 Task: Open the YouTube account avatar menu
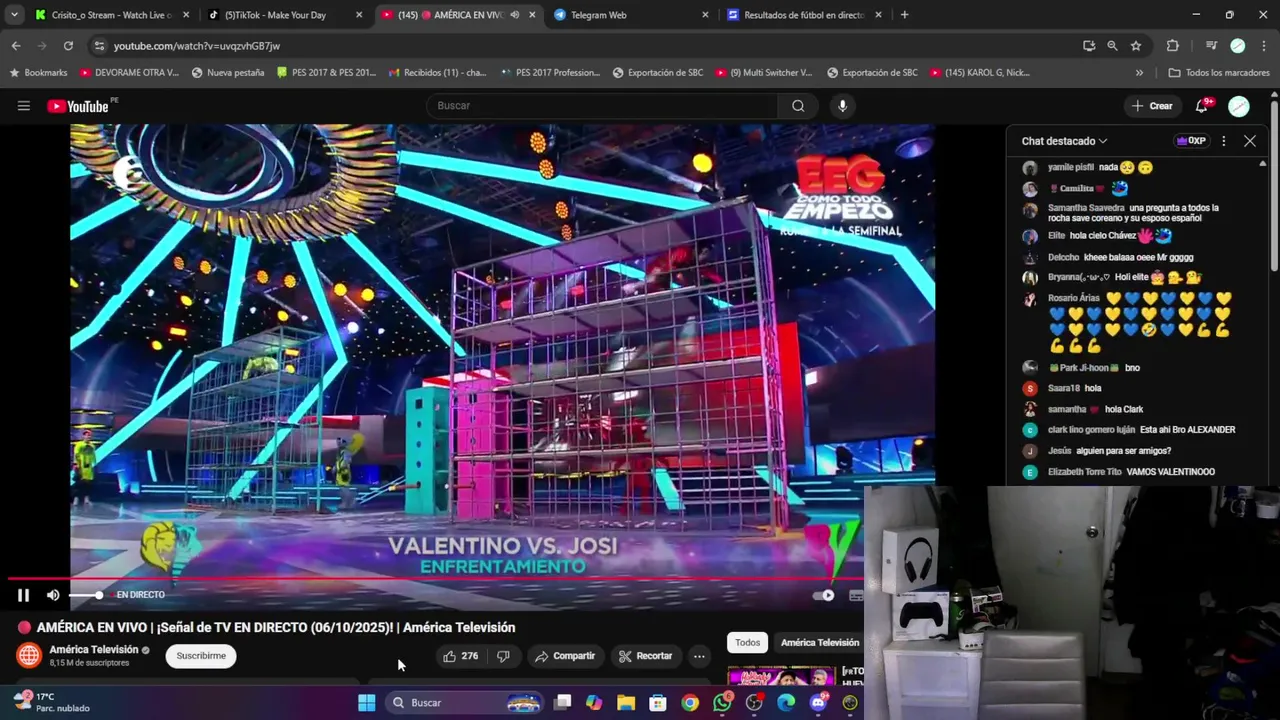click(x=1239, y=106)
